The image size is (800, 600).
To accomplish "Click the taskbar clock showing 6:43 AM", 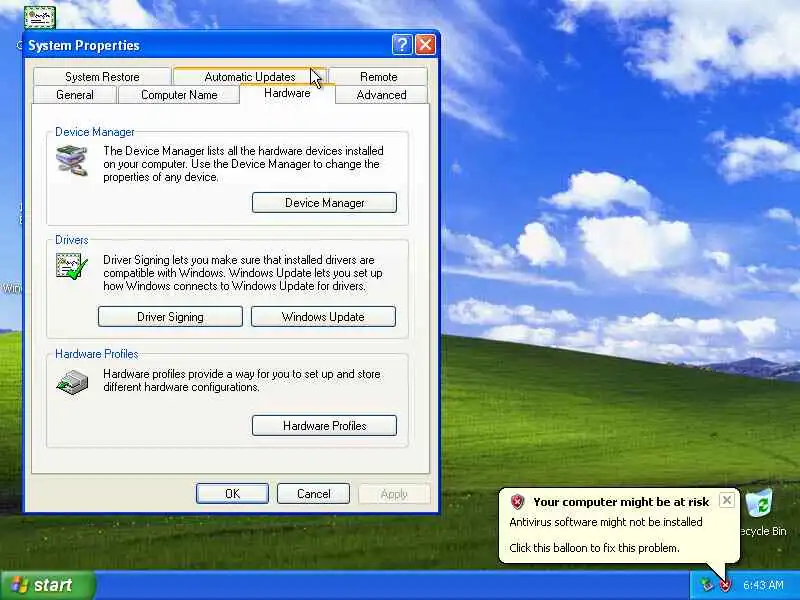I will click(763, 585).
